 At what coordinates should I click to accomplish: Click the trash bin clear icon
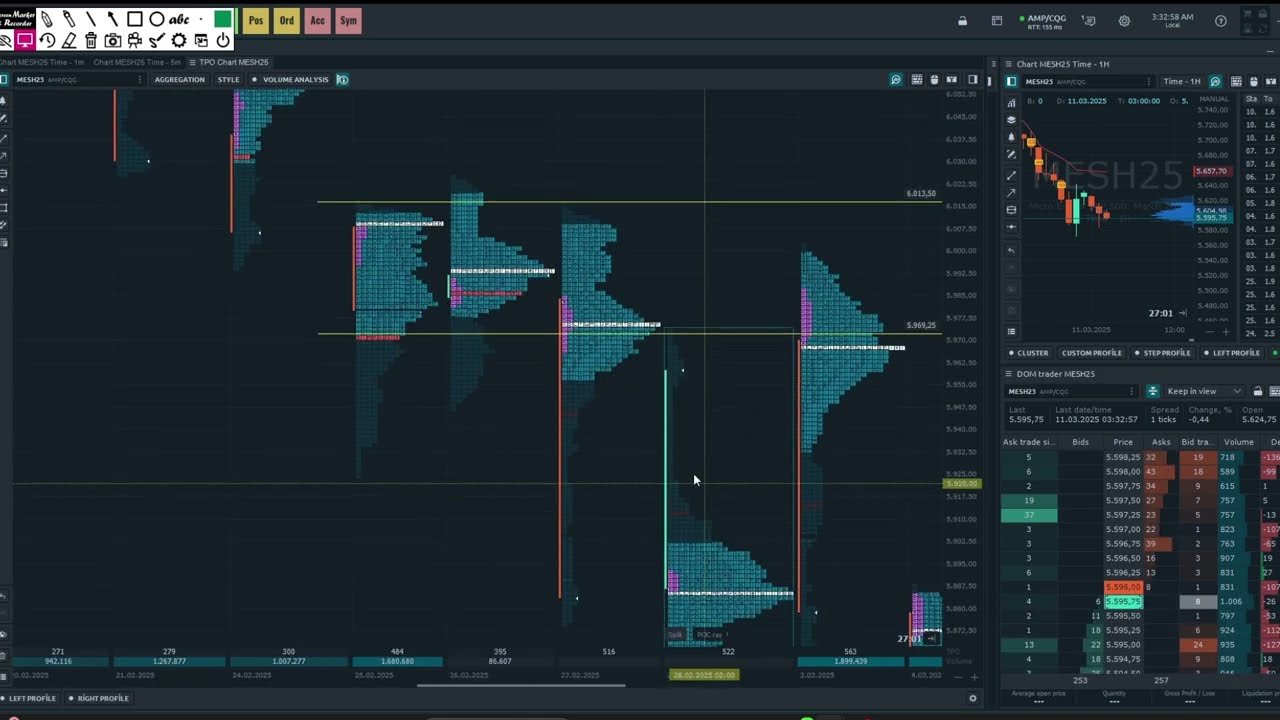91,40
